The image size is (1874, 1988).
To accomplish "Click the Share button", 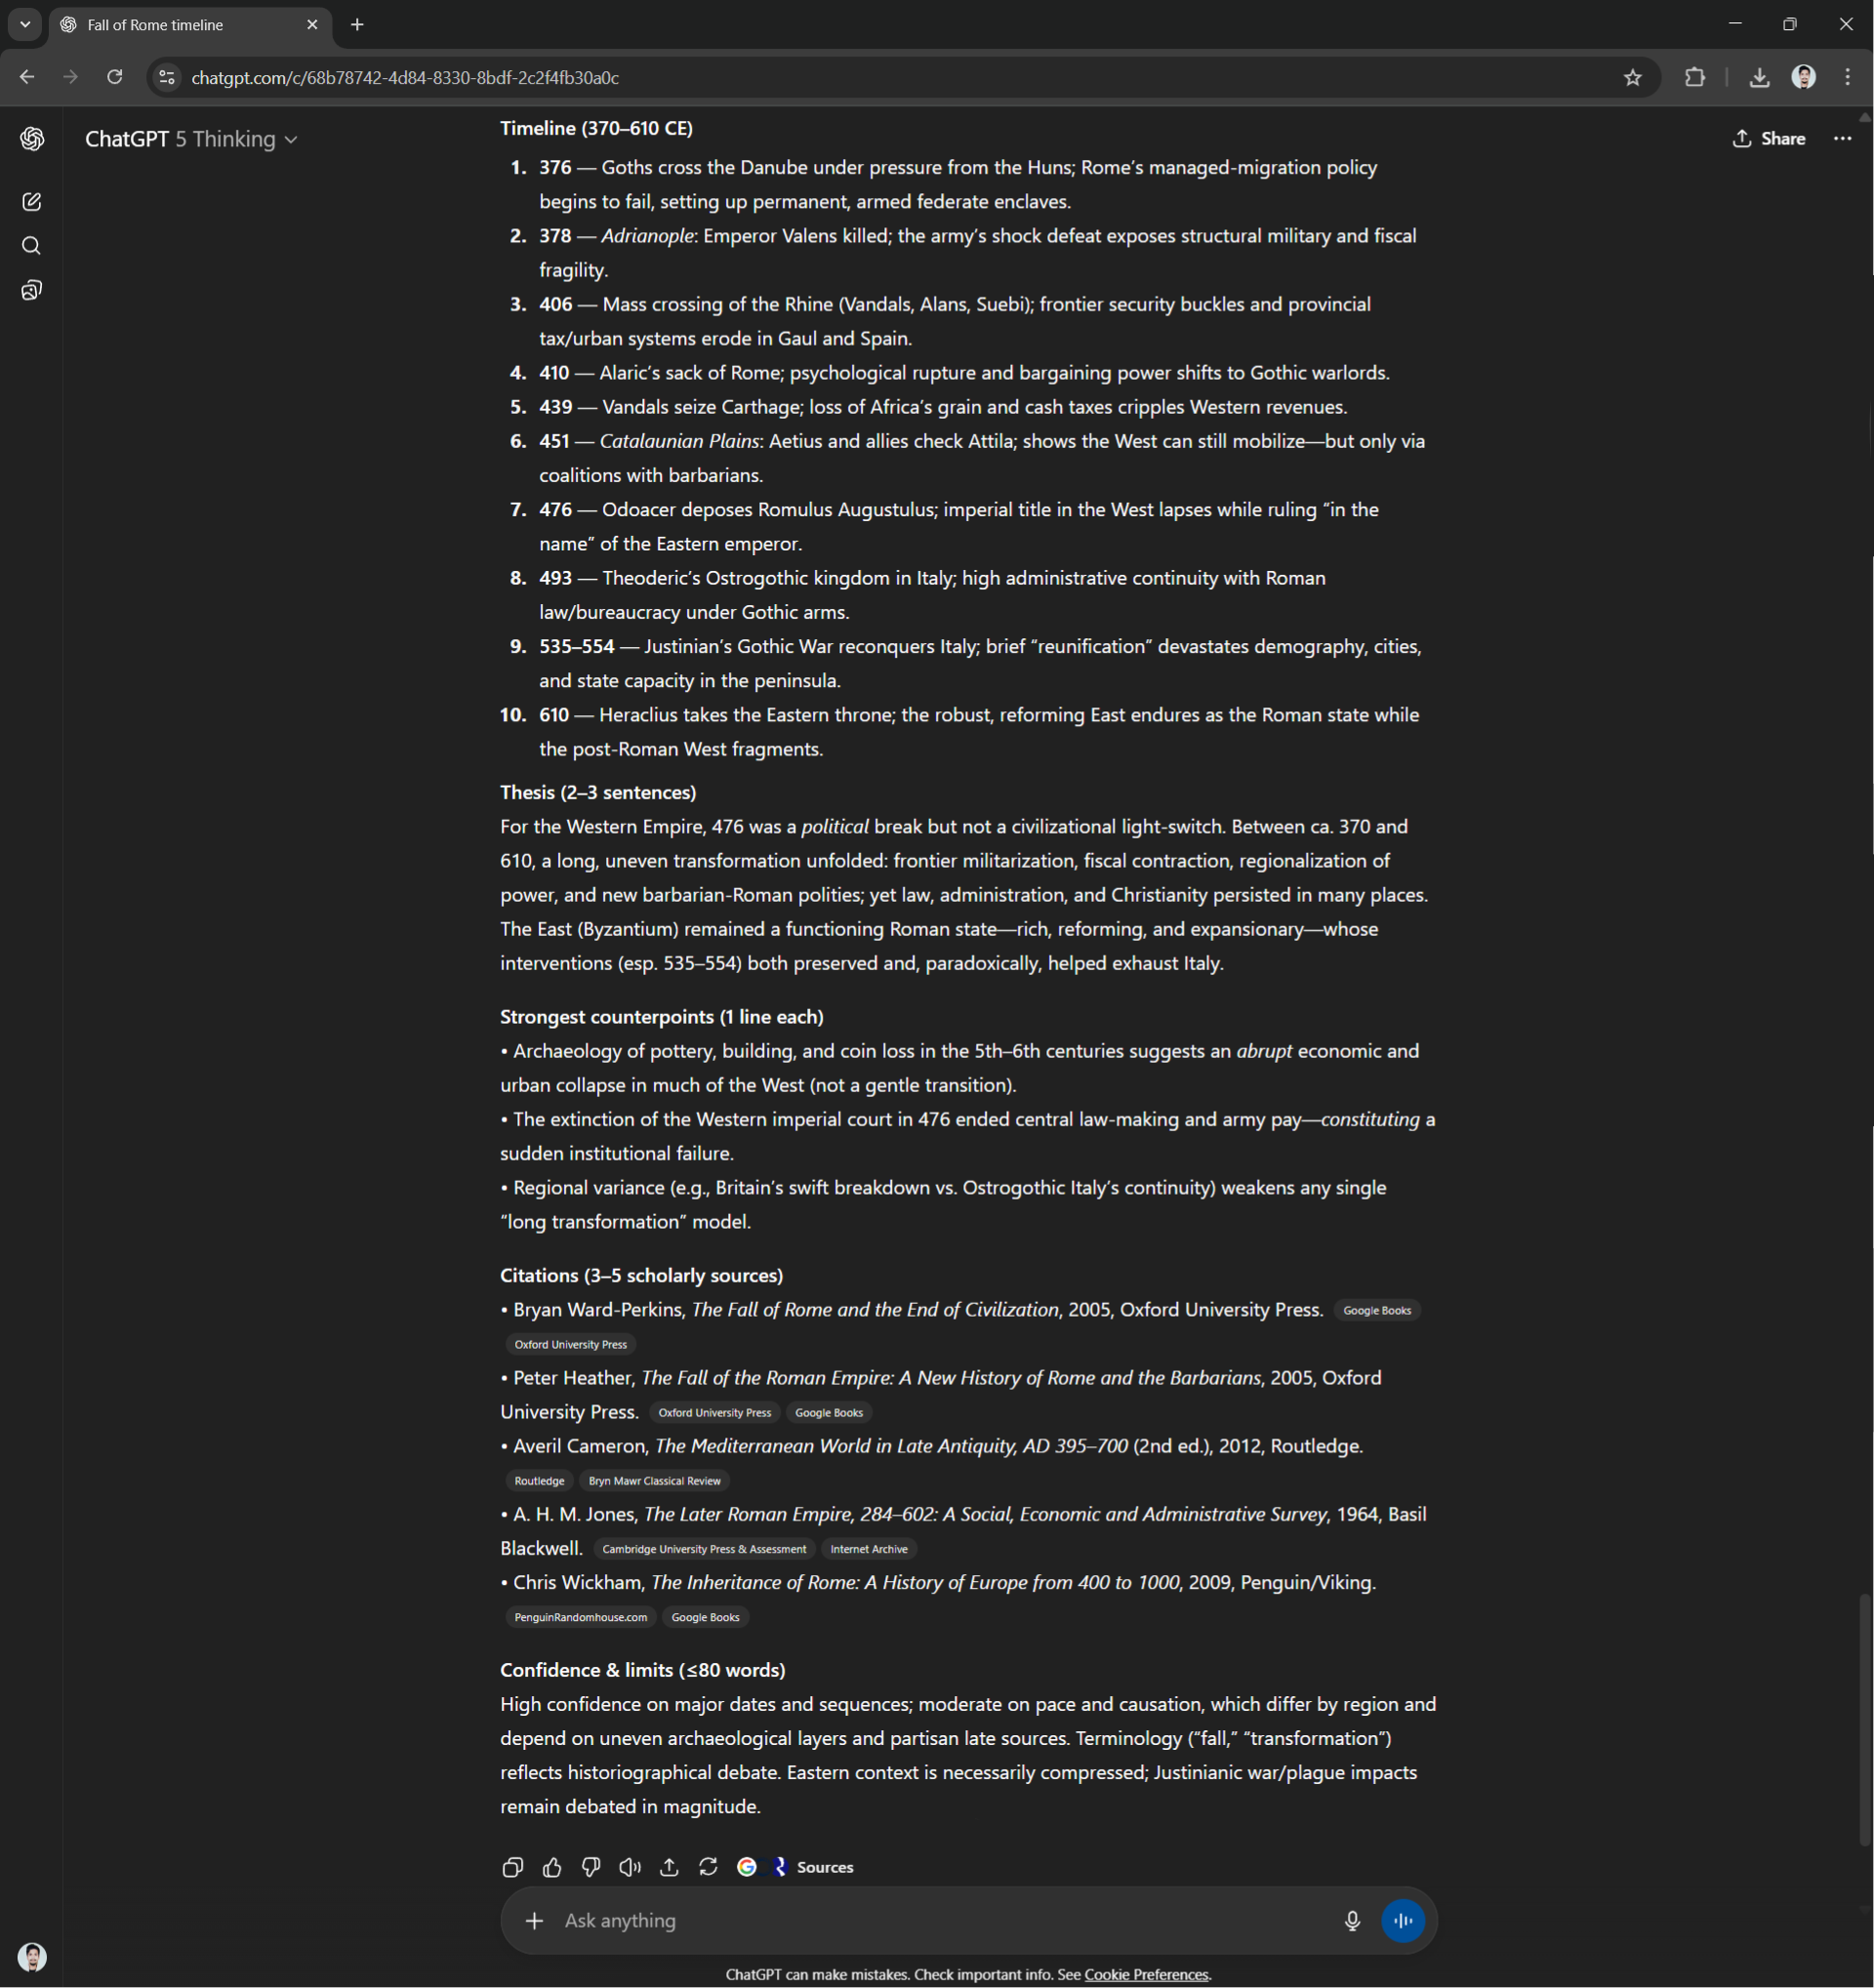I will (1769, 139).
